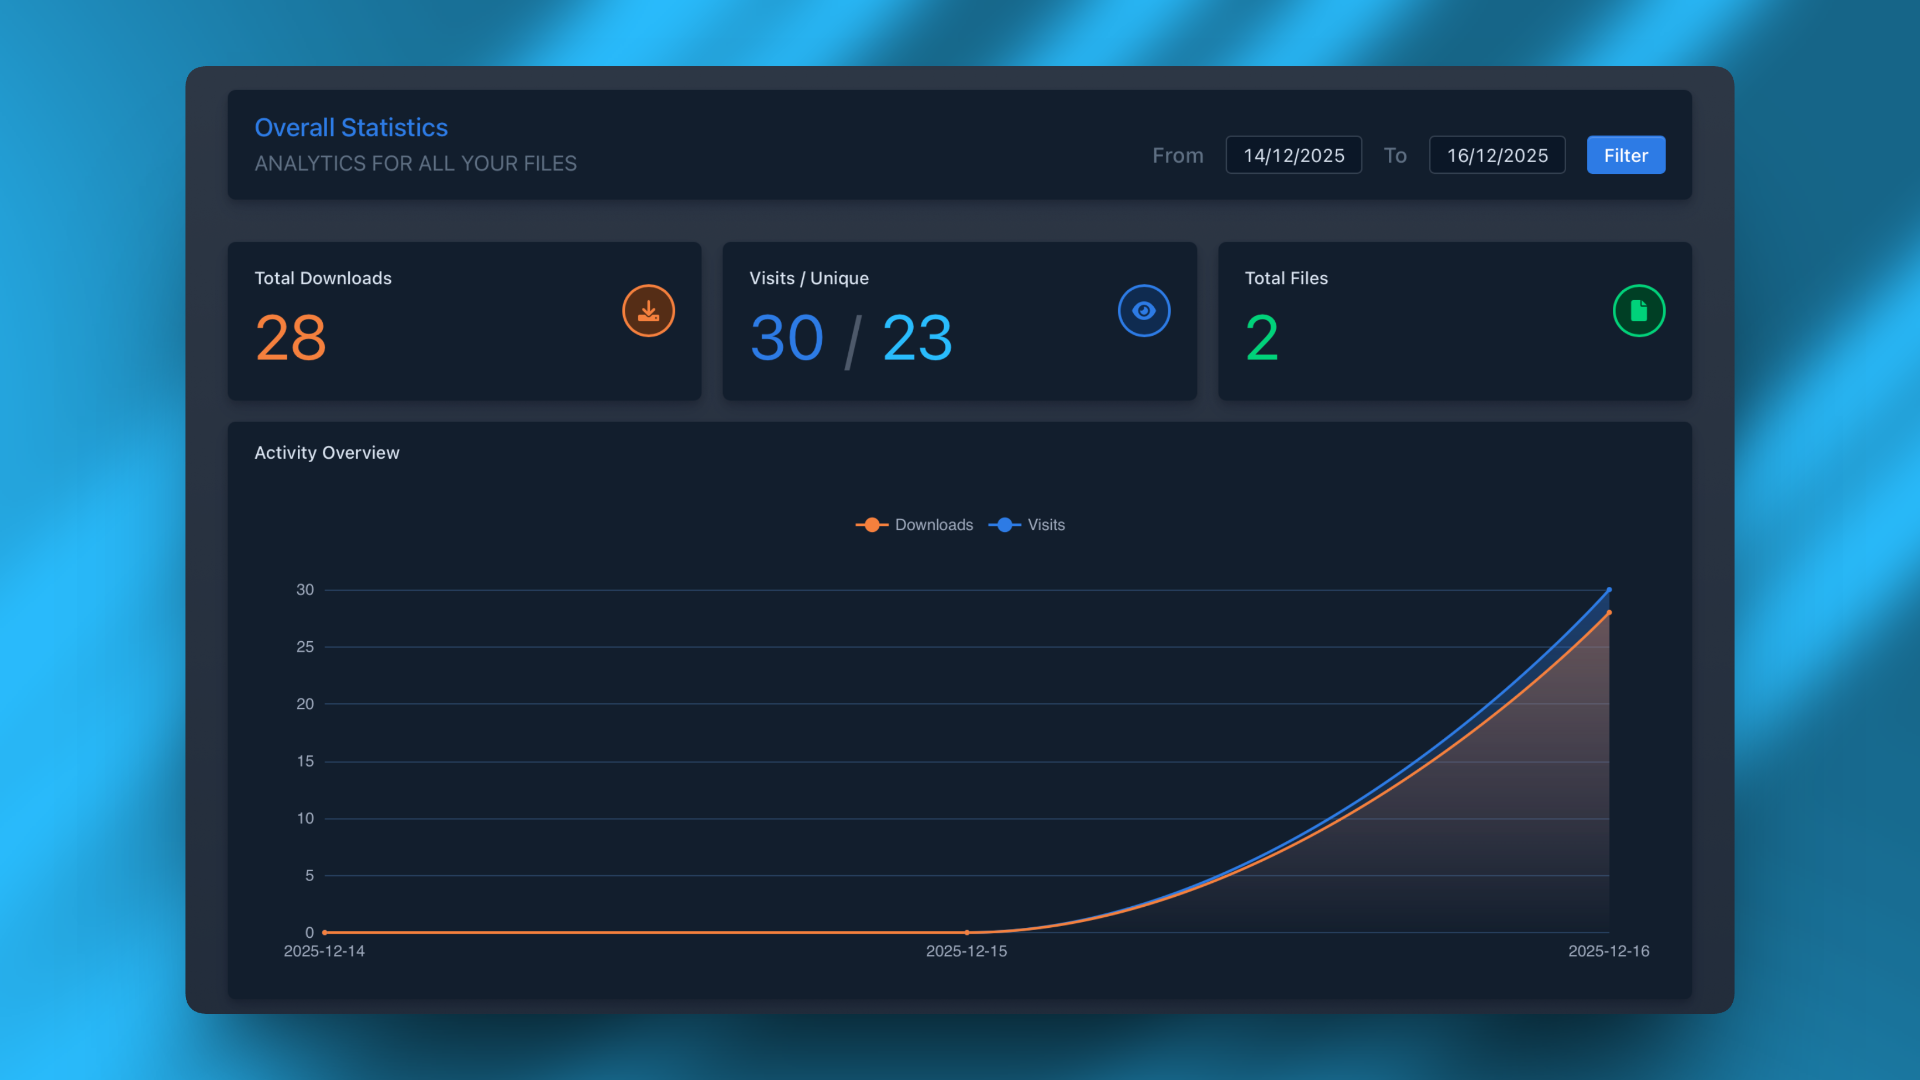The image size is (1920, 1080).
Task: Click the Activity Overview title
Action: click(327, 453)
